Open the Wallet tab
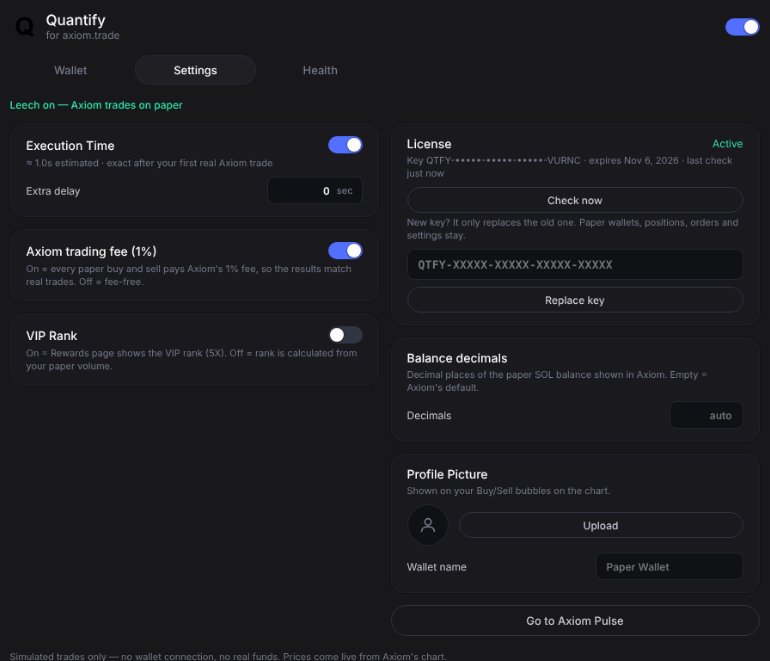The image size is (770, 661). pyautogui.click(x=71, y=70)
